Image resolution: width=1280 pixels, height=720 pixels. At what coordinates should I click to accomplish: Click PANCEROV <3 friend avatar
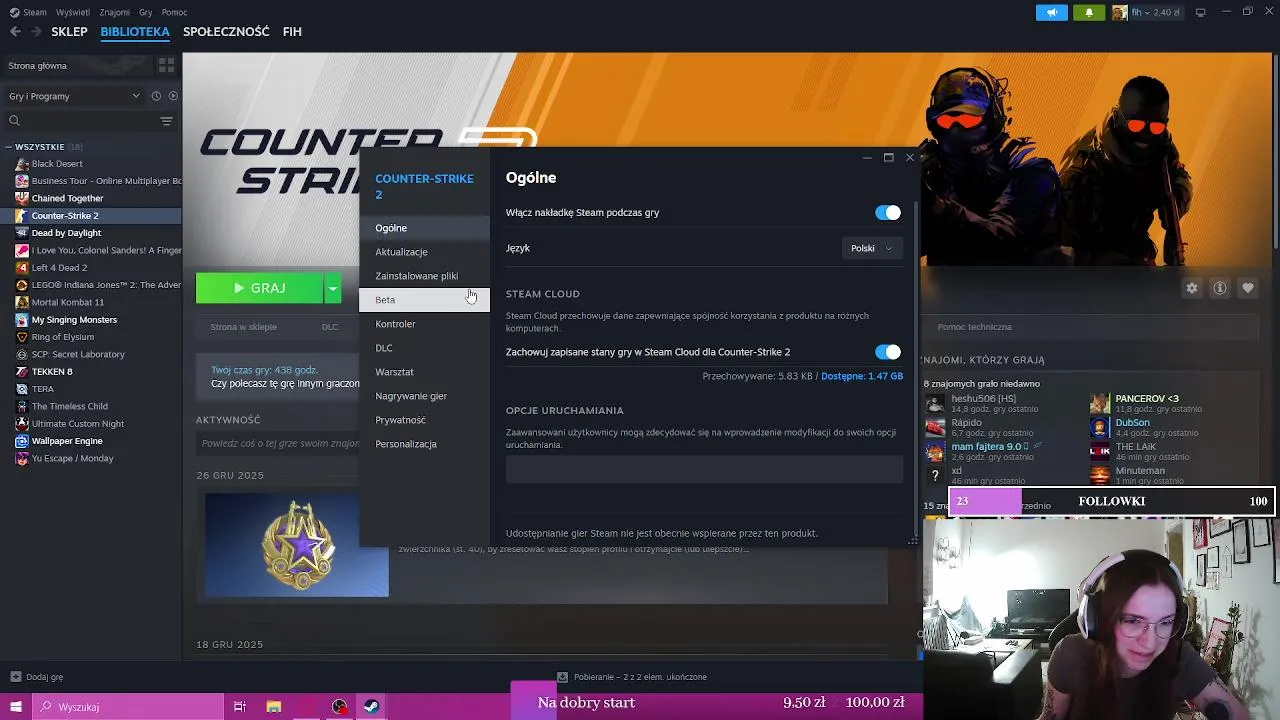pos(1100,404)
